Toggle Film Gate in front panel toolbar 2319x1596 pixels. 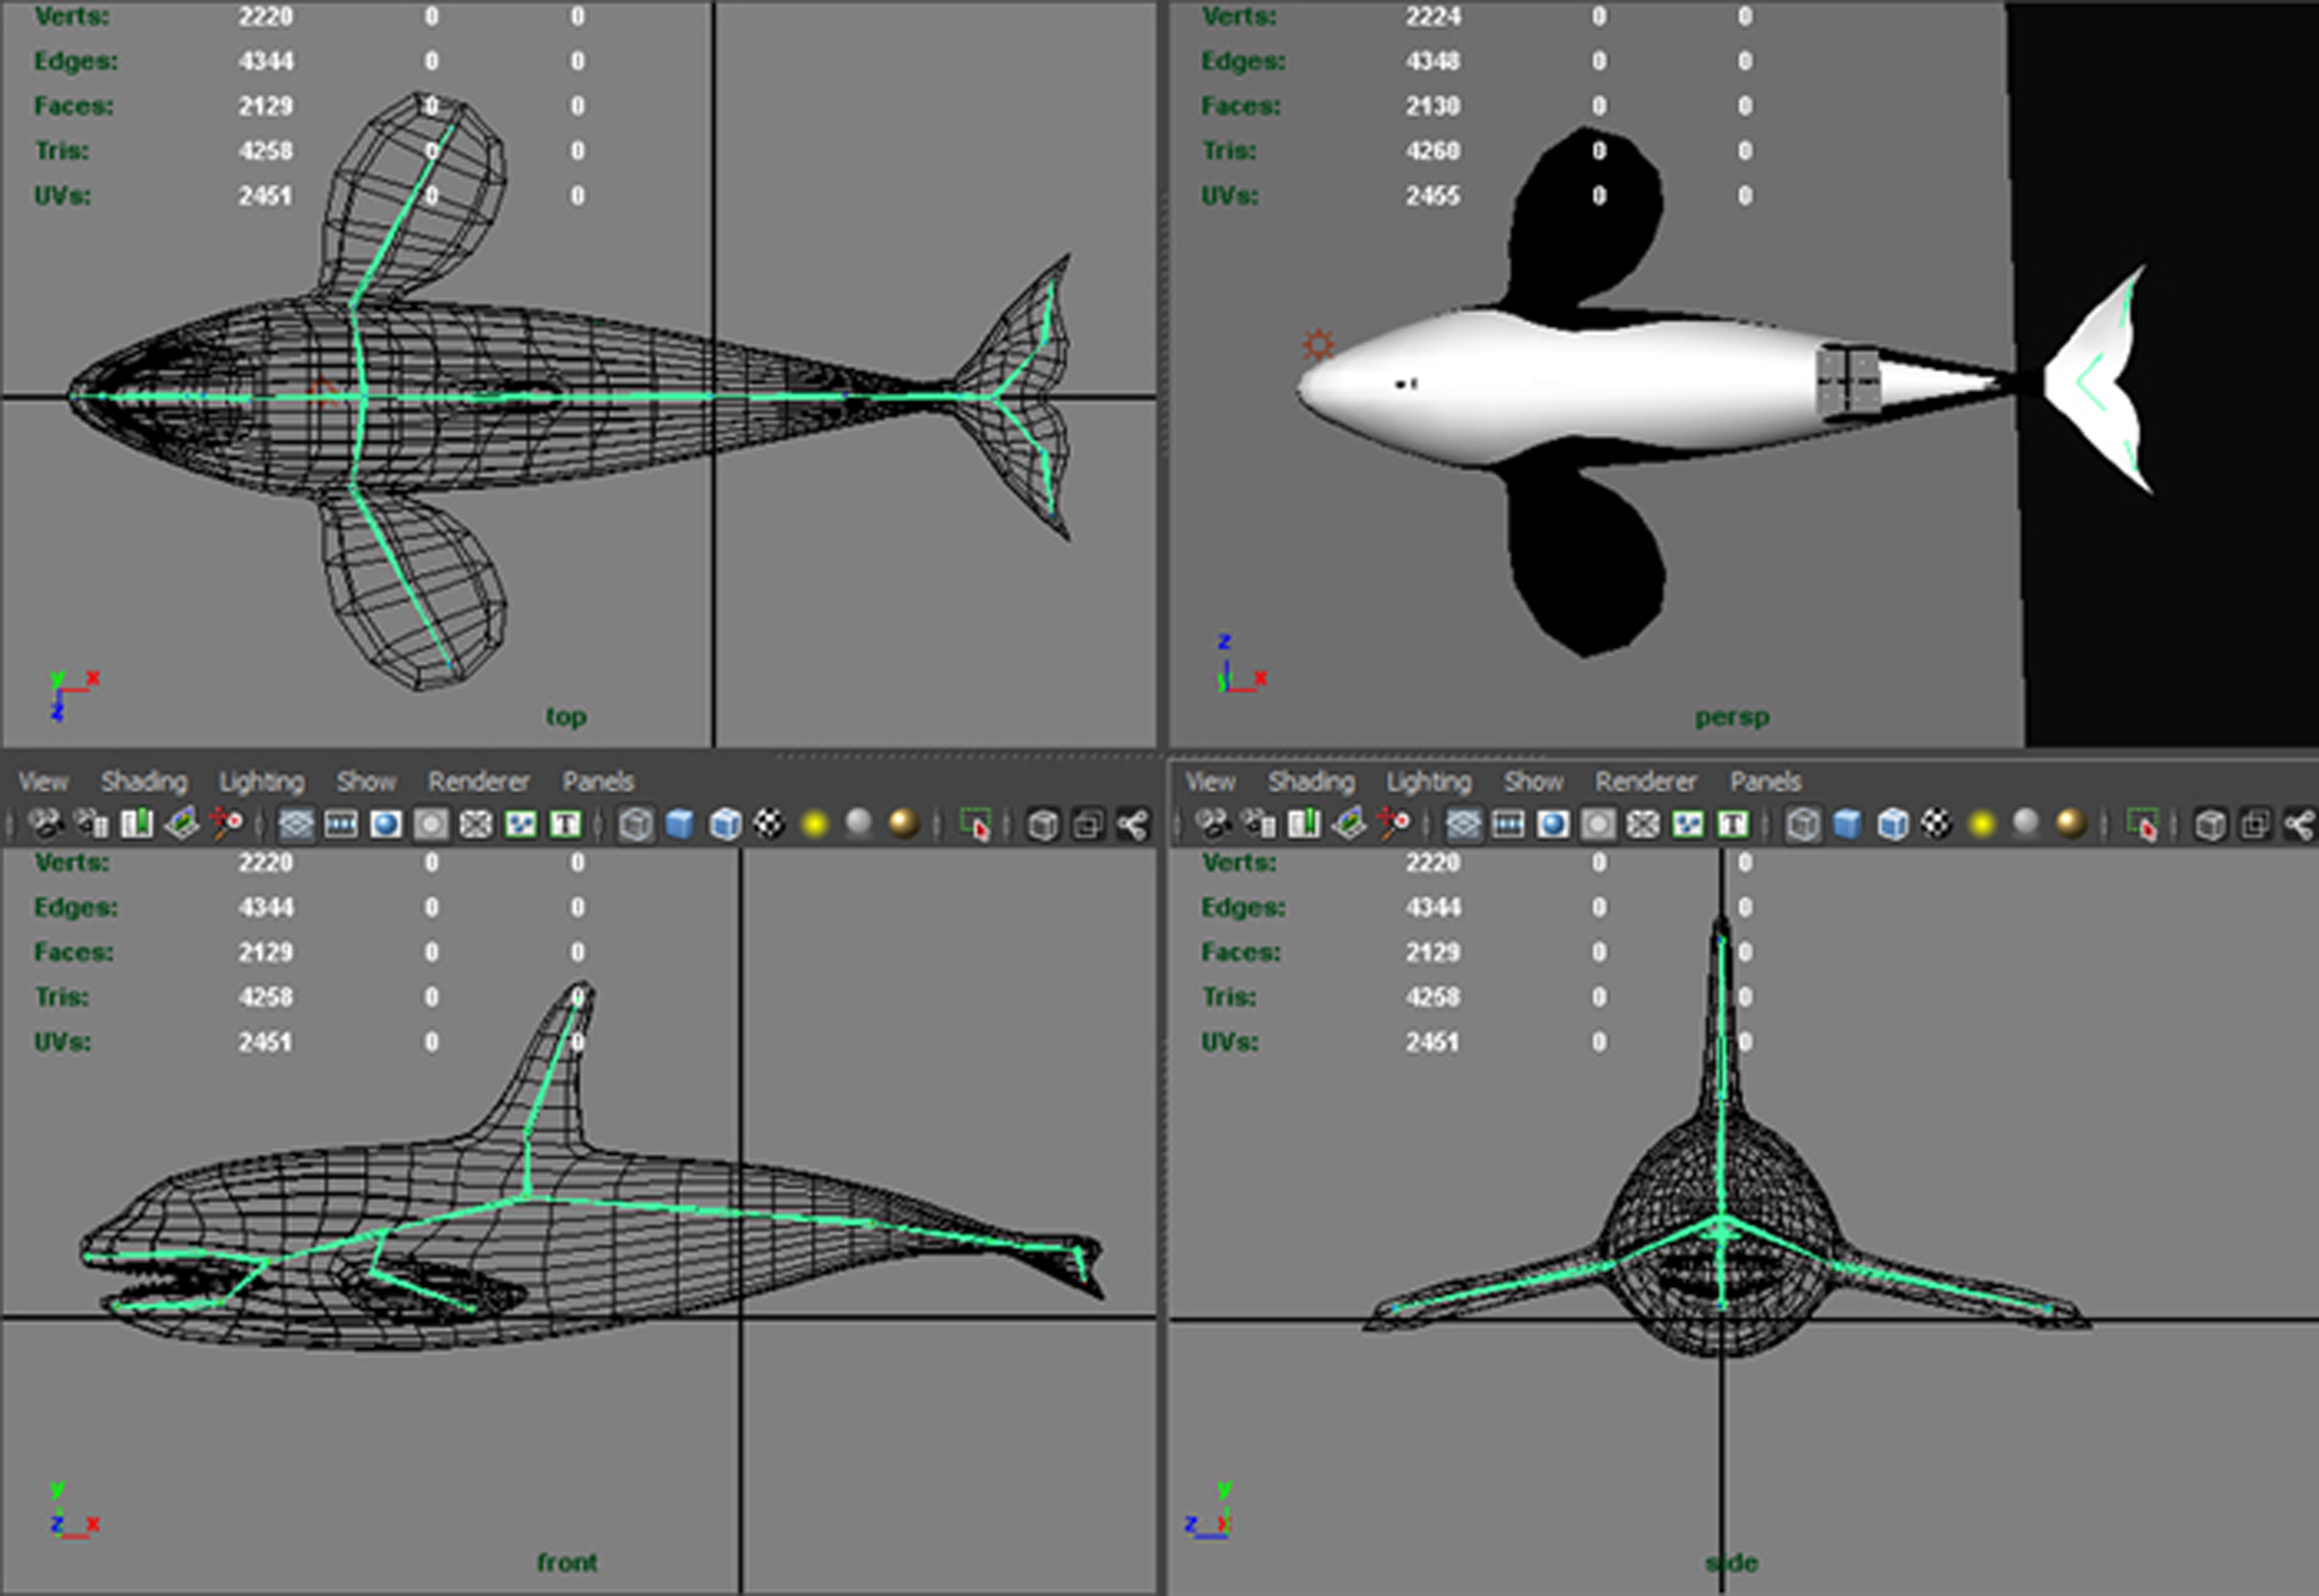point(341,825)
